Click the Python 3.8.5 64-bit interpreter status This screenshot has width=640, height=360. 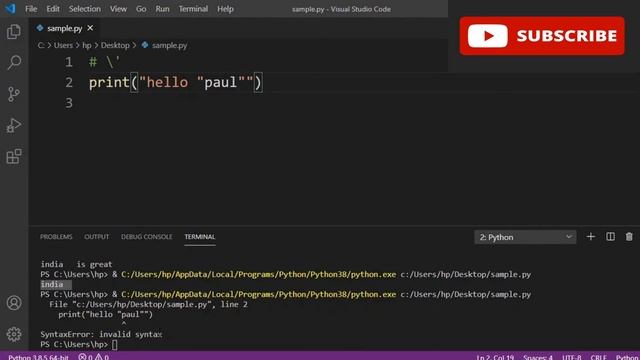tap(38, 357)
